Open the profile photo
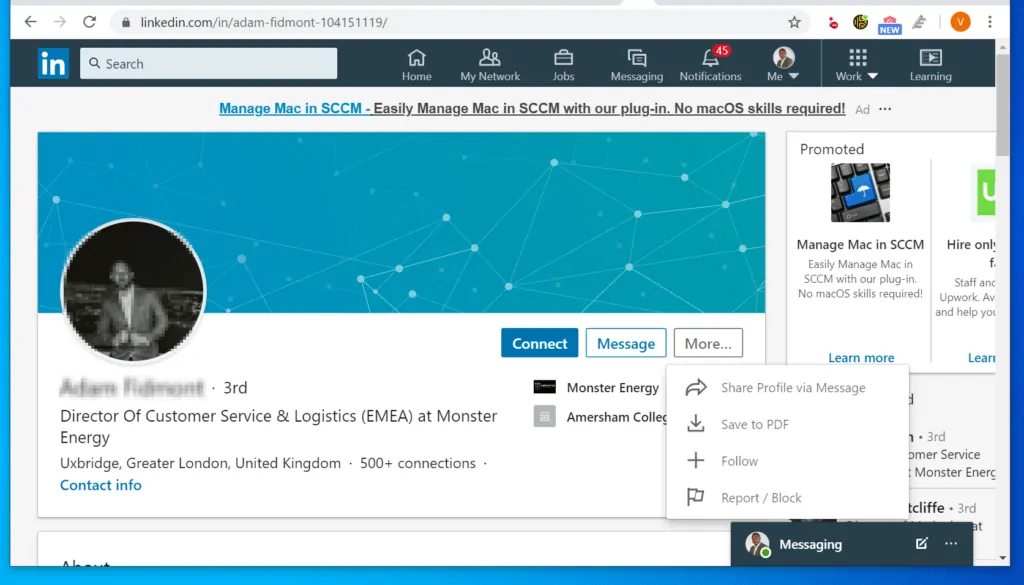 [x=133, y=291]
